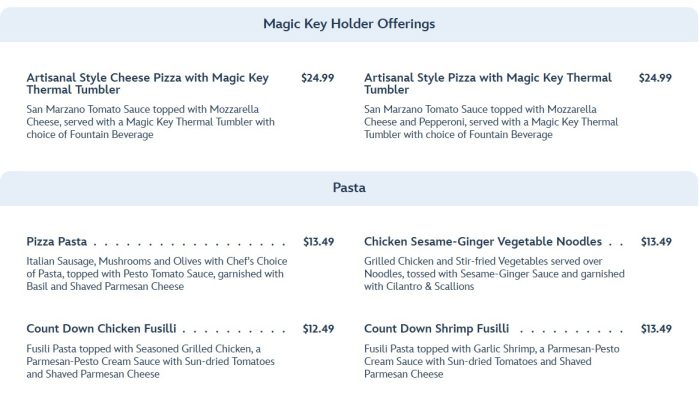Click the price beside Count Down Shrimp Fusilli
Screen dimensions: 700x401
tap(656, 328)
